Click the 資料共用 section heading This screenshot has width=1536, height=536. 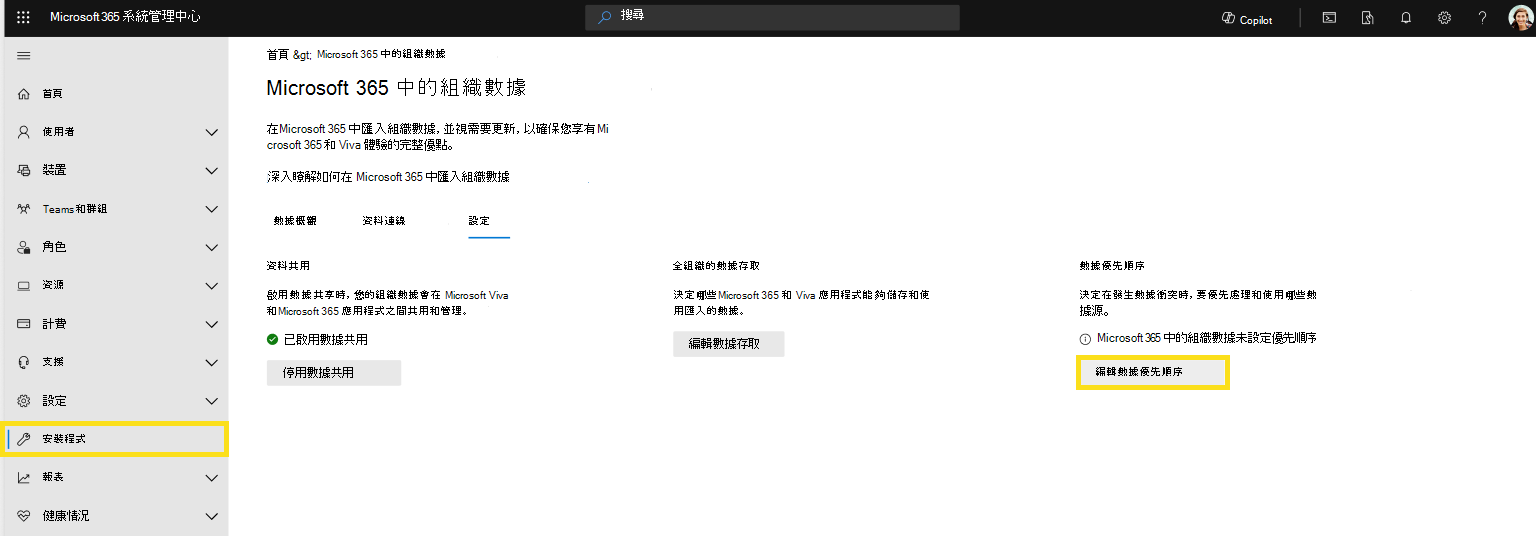point(288,267)
